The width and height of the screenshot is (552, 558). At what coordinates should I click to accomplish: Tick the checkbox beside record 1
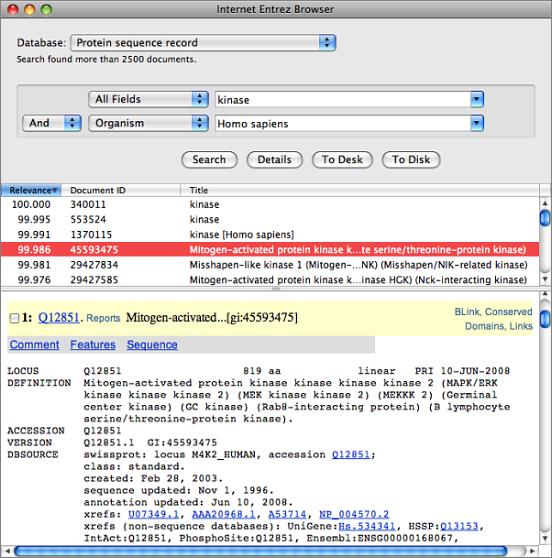pos(14,318)
